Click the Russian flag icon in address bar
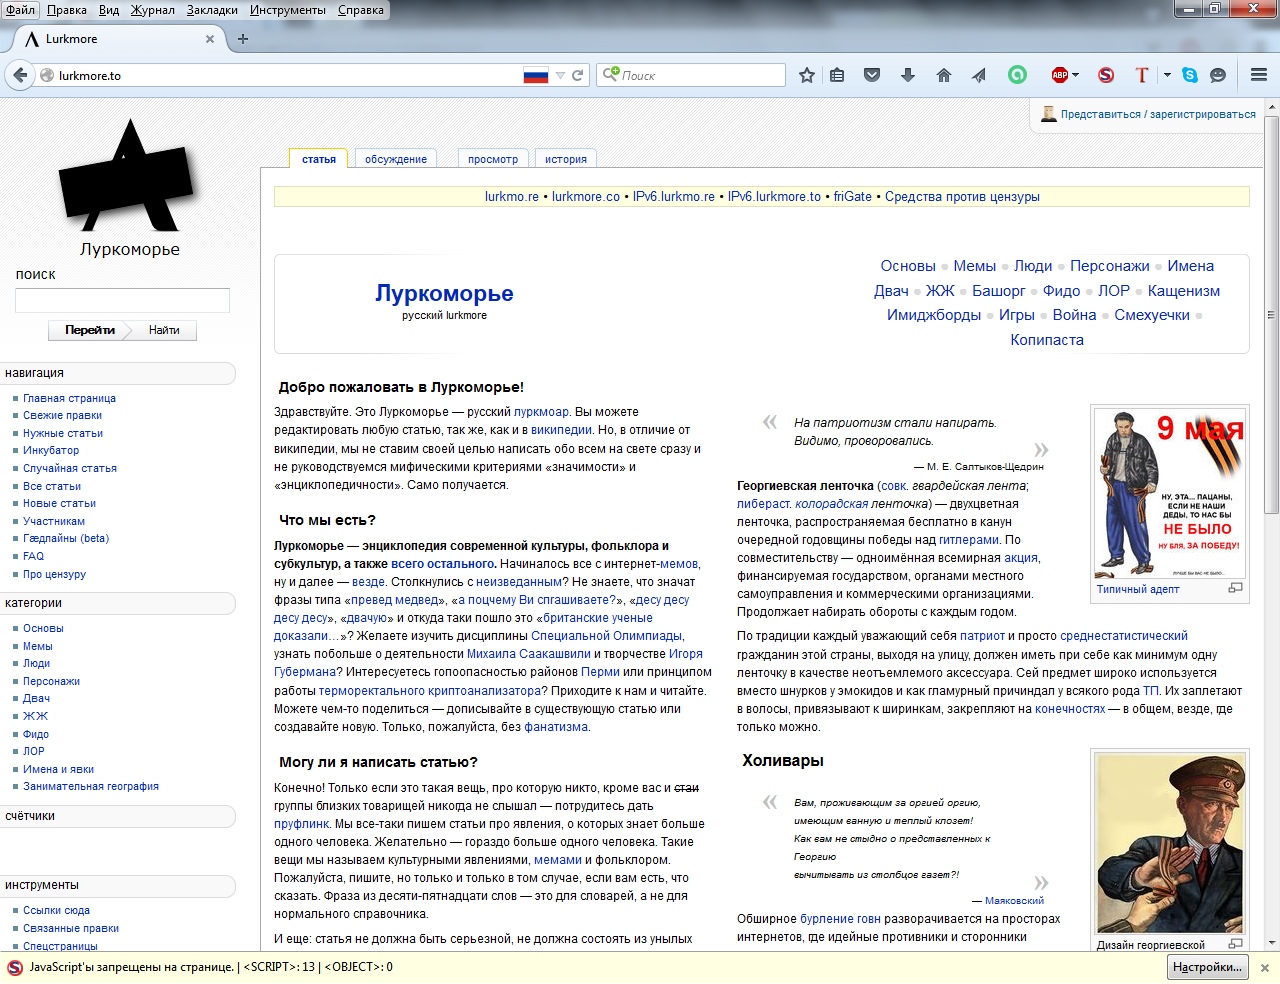 [536, 75]
